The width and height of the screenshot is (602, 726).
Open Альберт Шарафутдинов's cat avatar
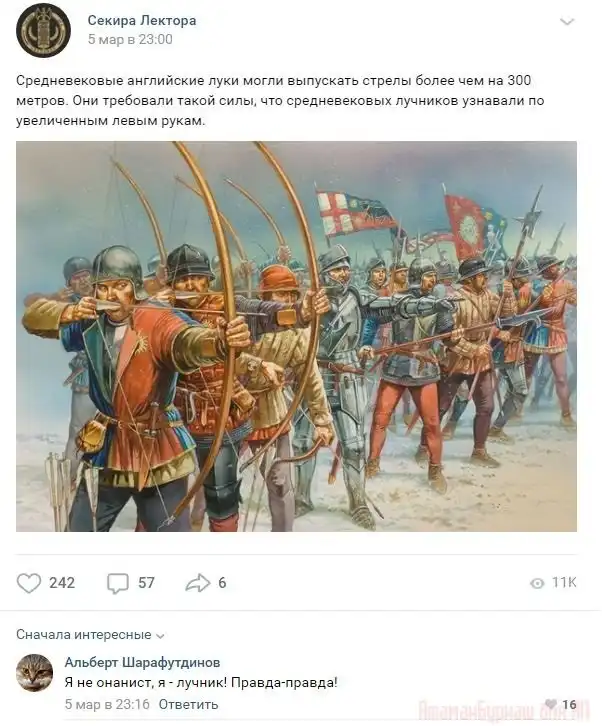click(34, 673)
